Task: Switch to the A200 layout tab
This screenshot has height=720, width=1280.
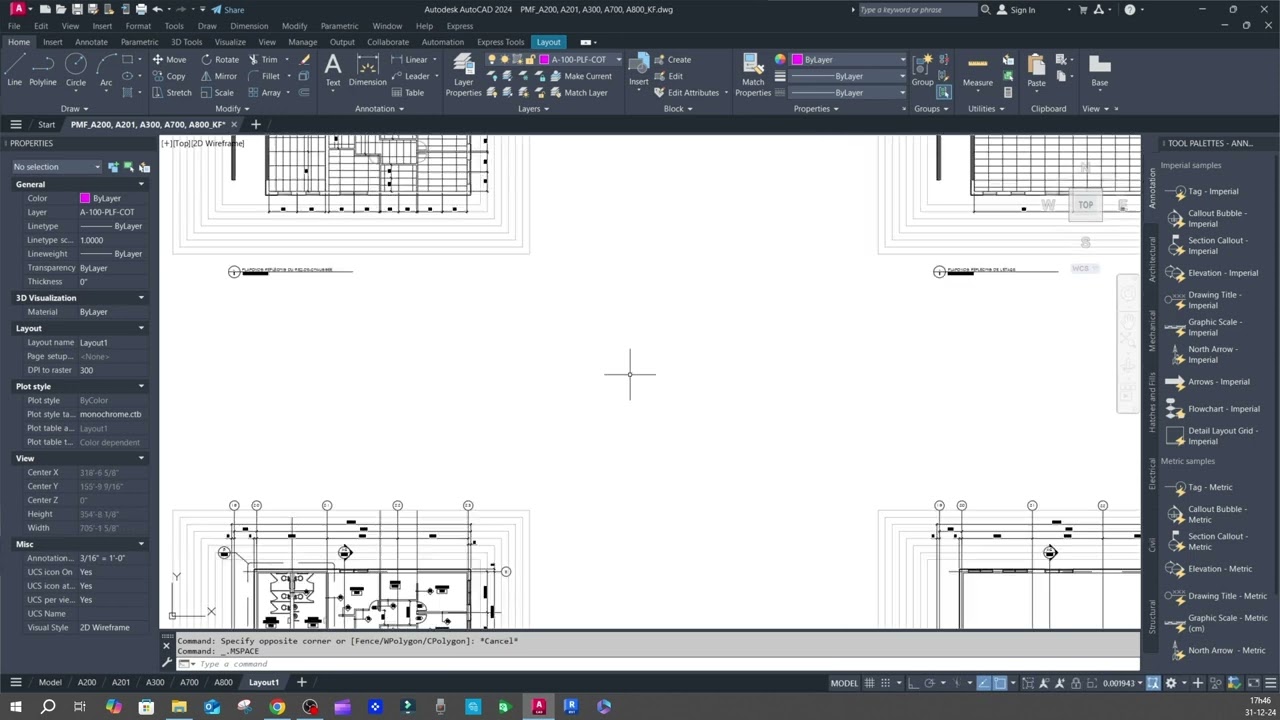Action: (x=87, y=683)
